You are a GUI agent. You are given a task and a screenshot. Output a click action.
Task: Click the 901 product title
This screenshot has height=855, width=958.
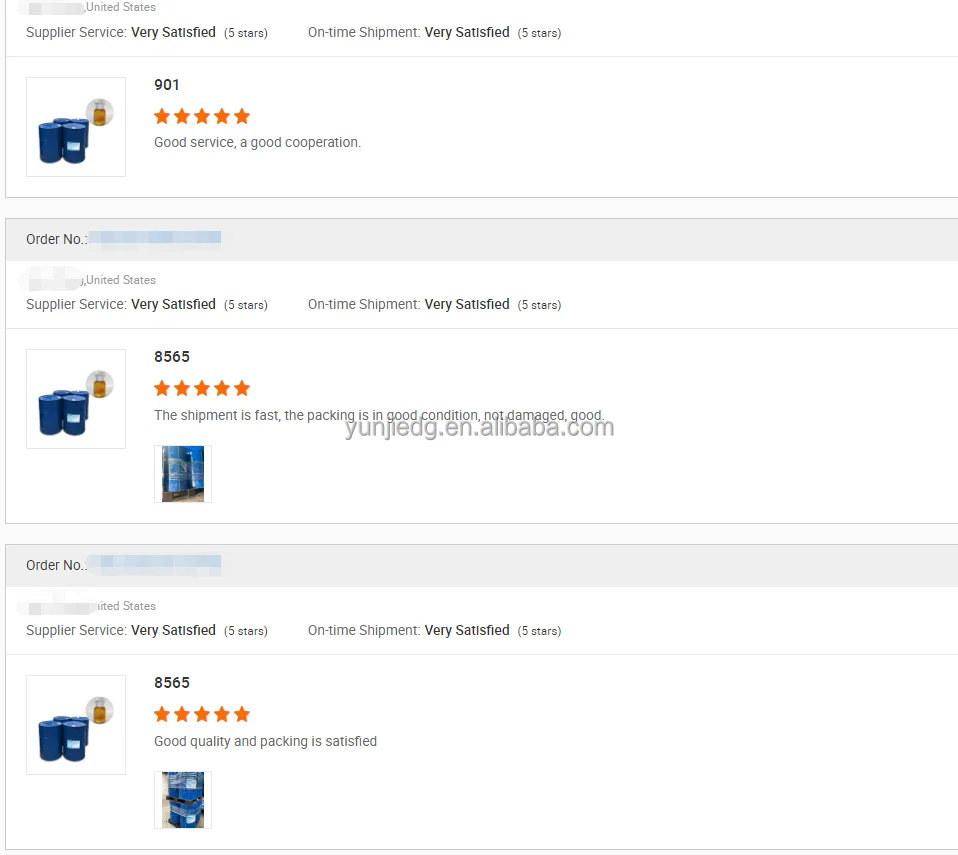[166, 85]
